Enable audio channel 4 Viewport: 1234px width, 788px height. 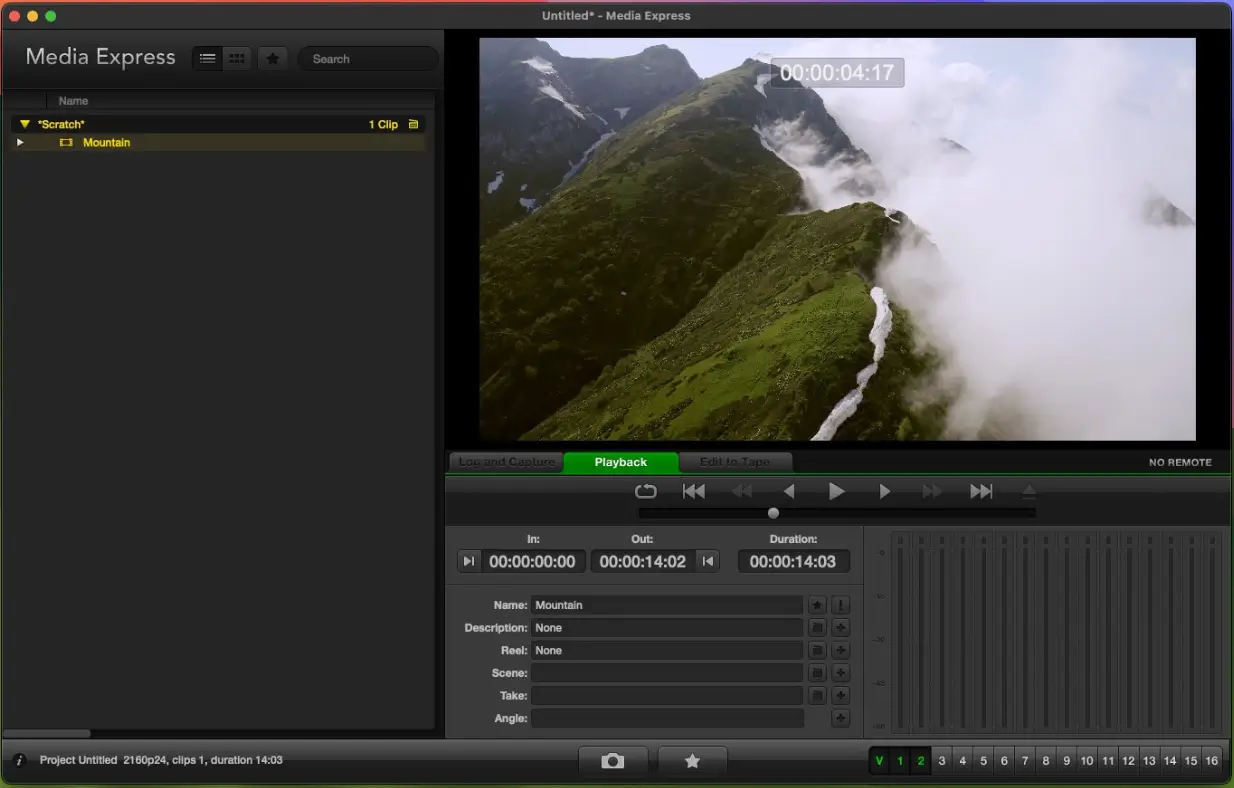coord(963,761)
